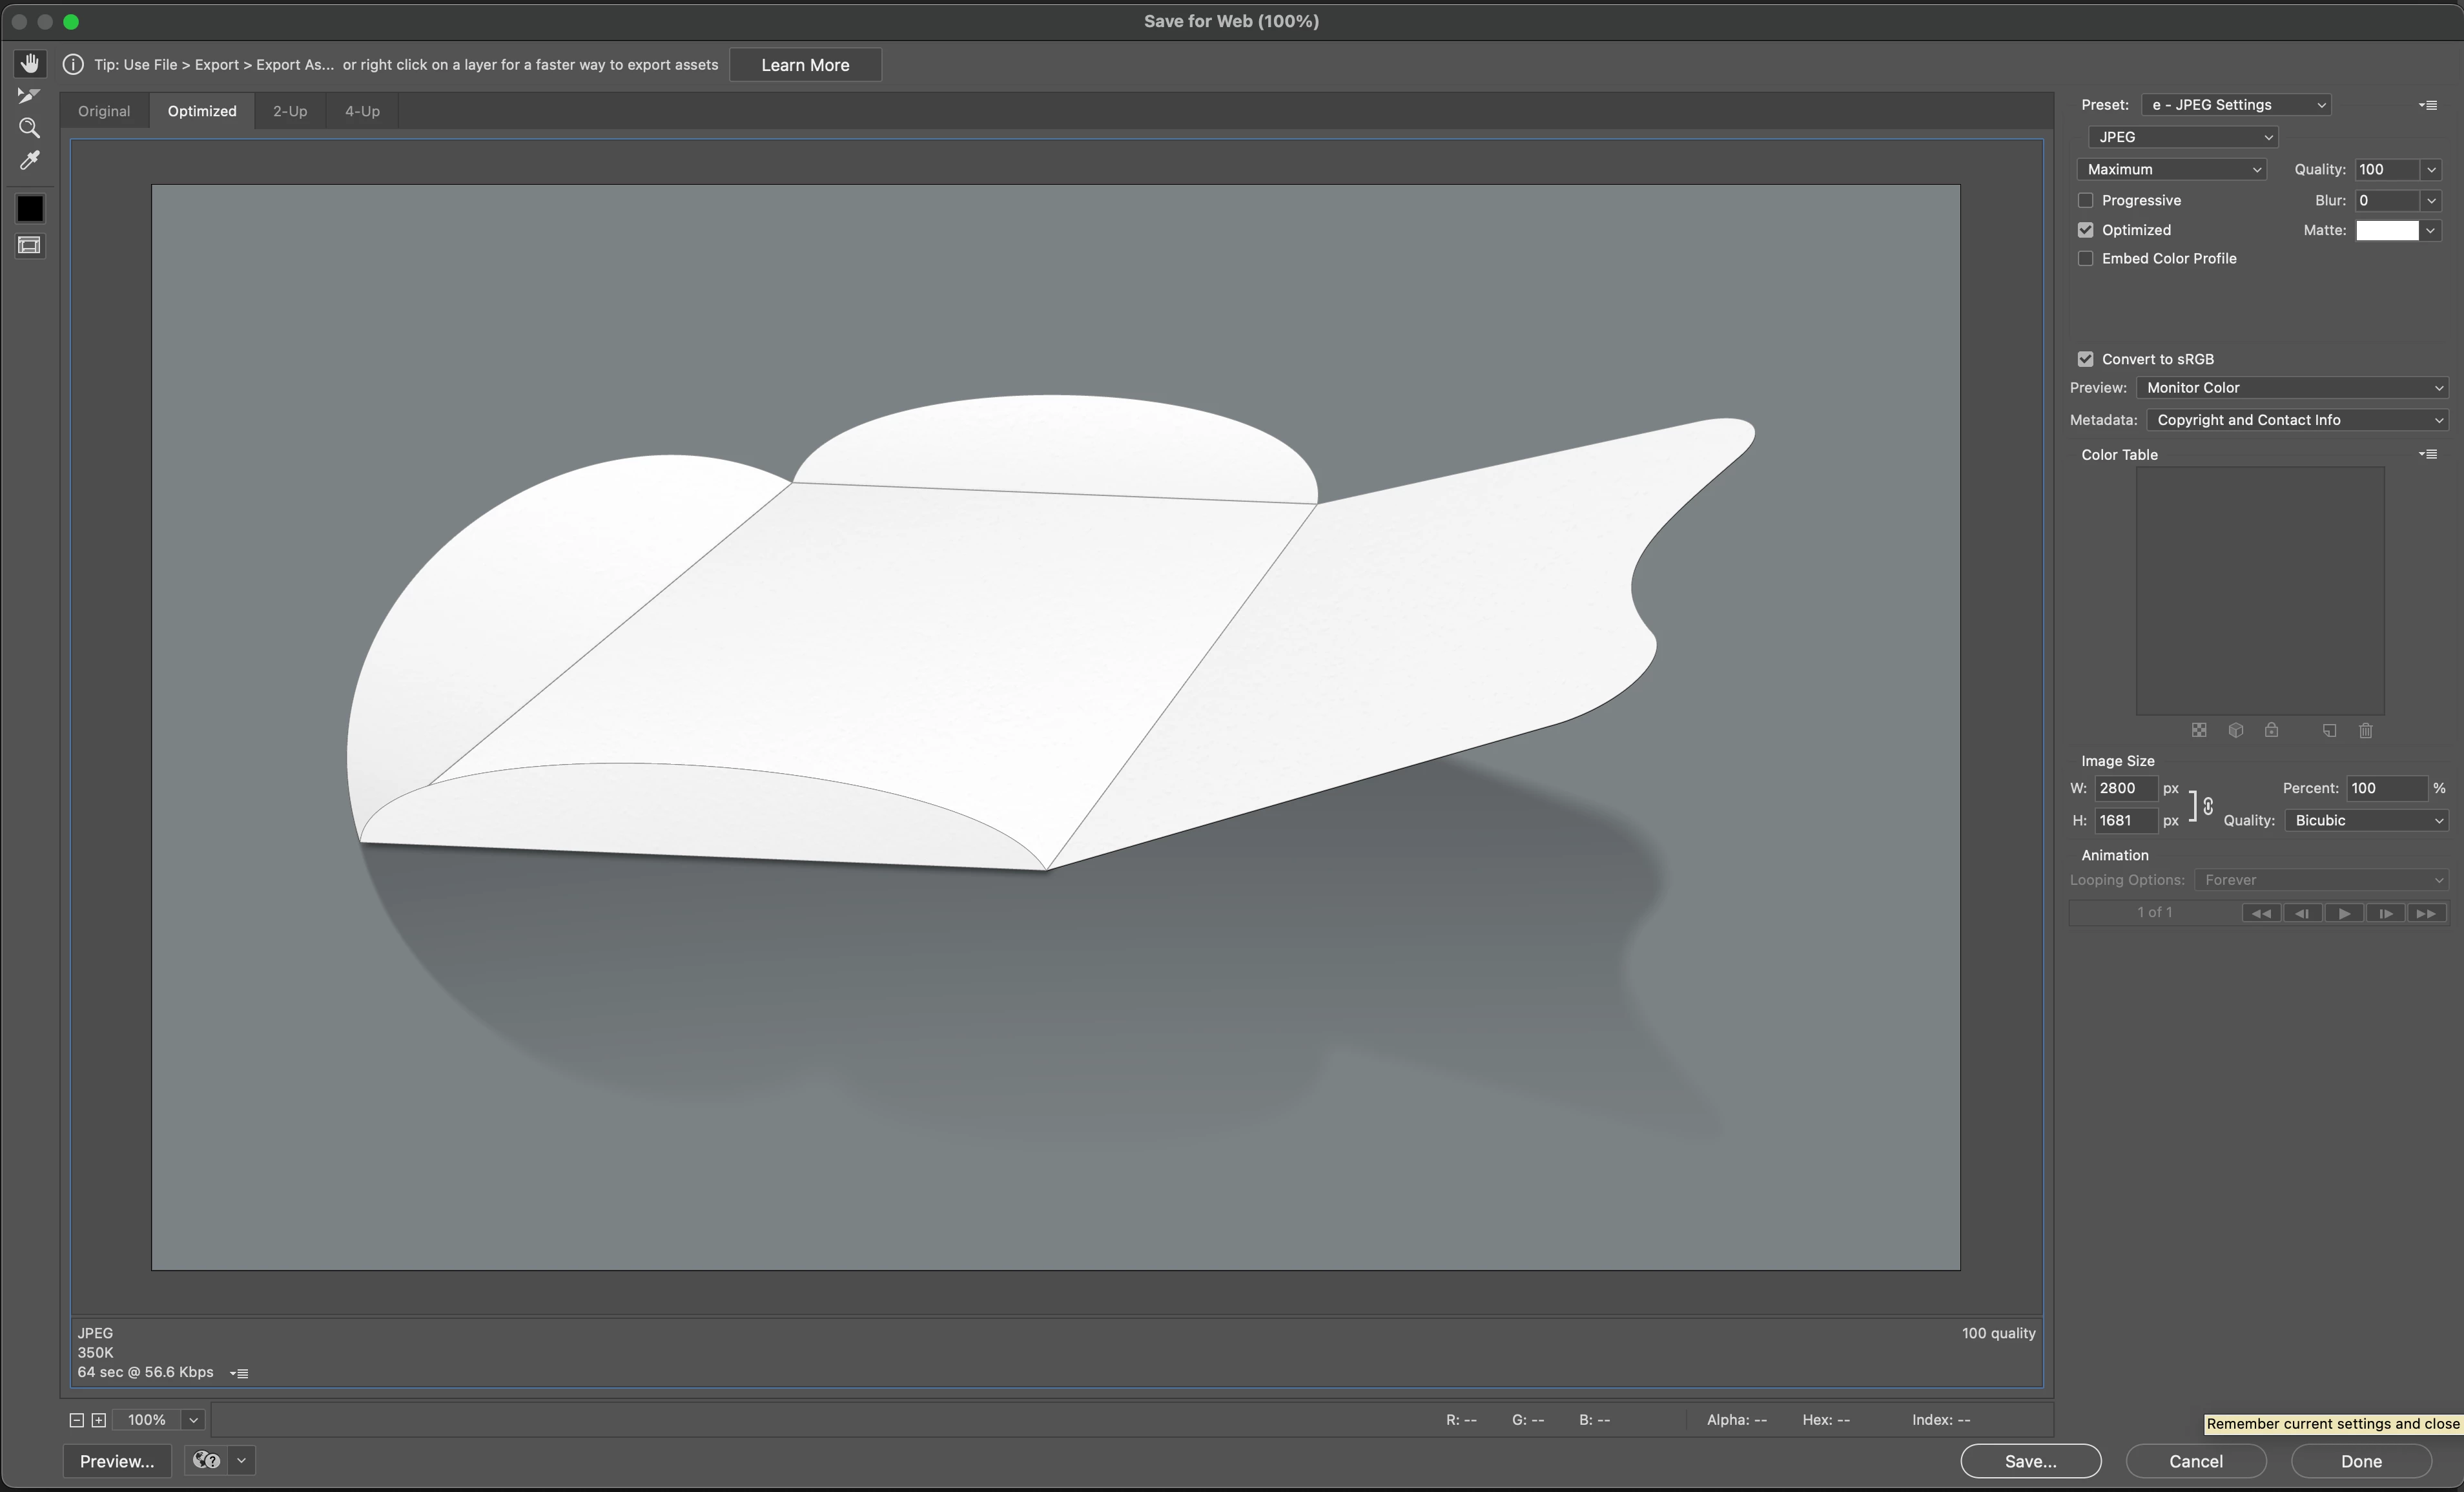Enable Embed Color Profile checkbox
Screen dimensions: 2464x1492
pyautogui.click(x=2085, y=258)
